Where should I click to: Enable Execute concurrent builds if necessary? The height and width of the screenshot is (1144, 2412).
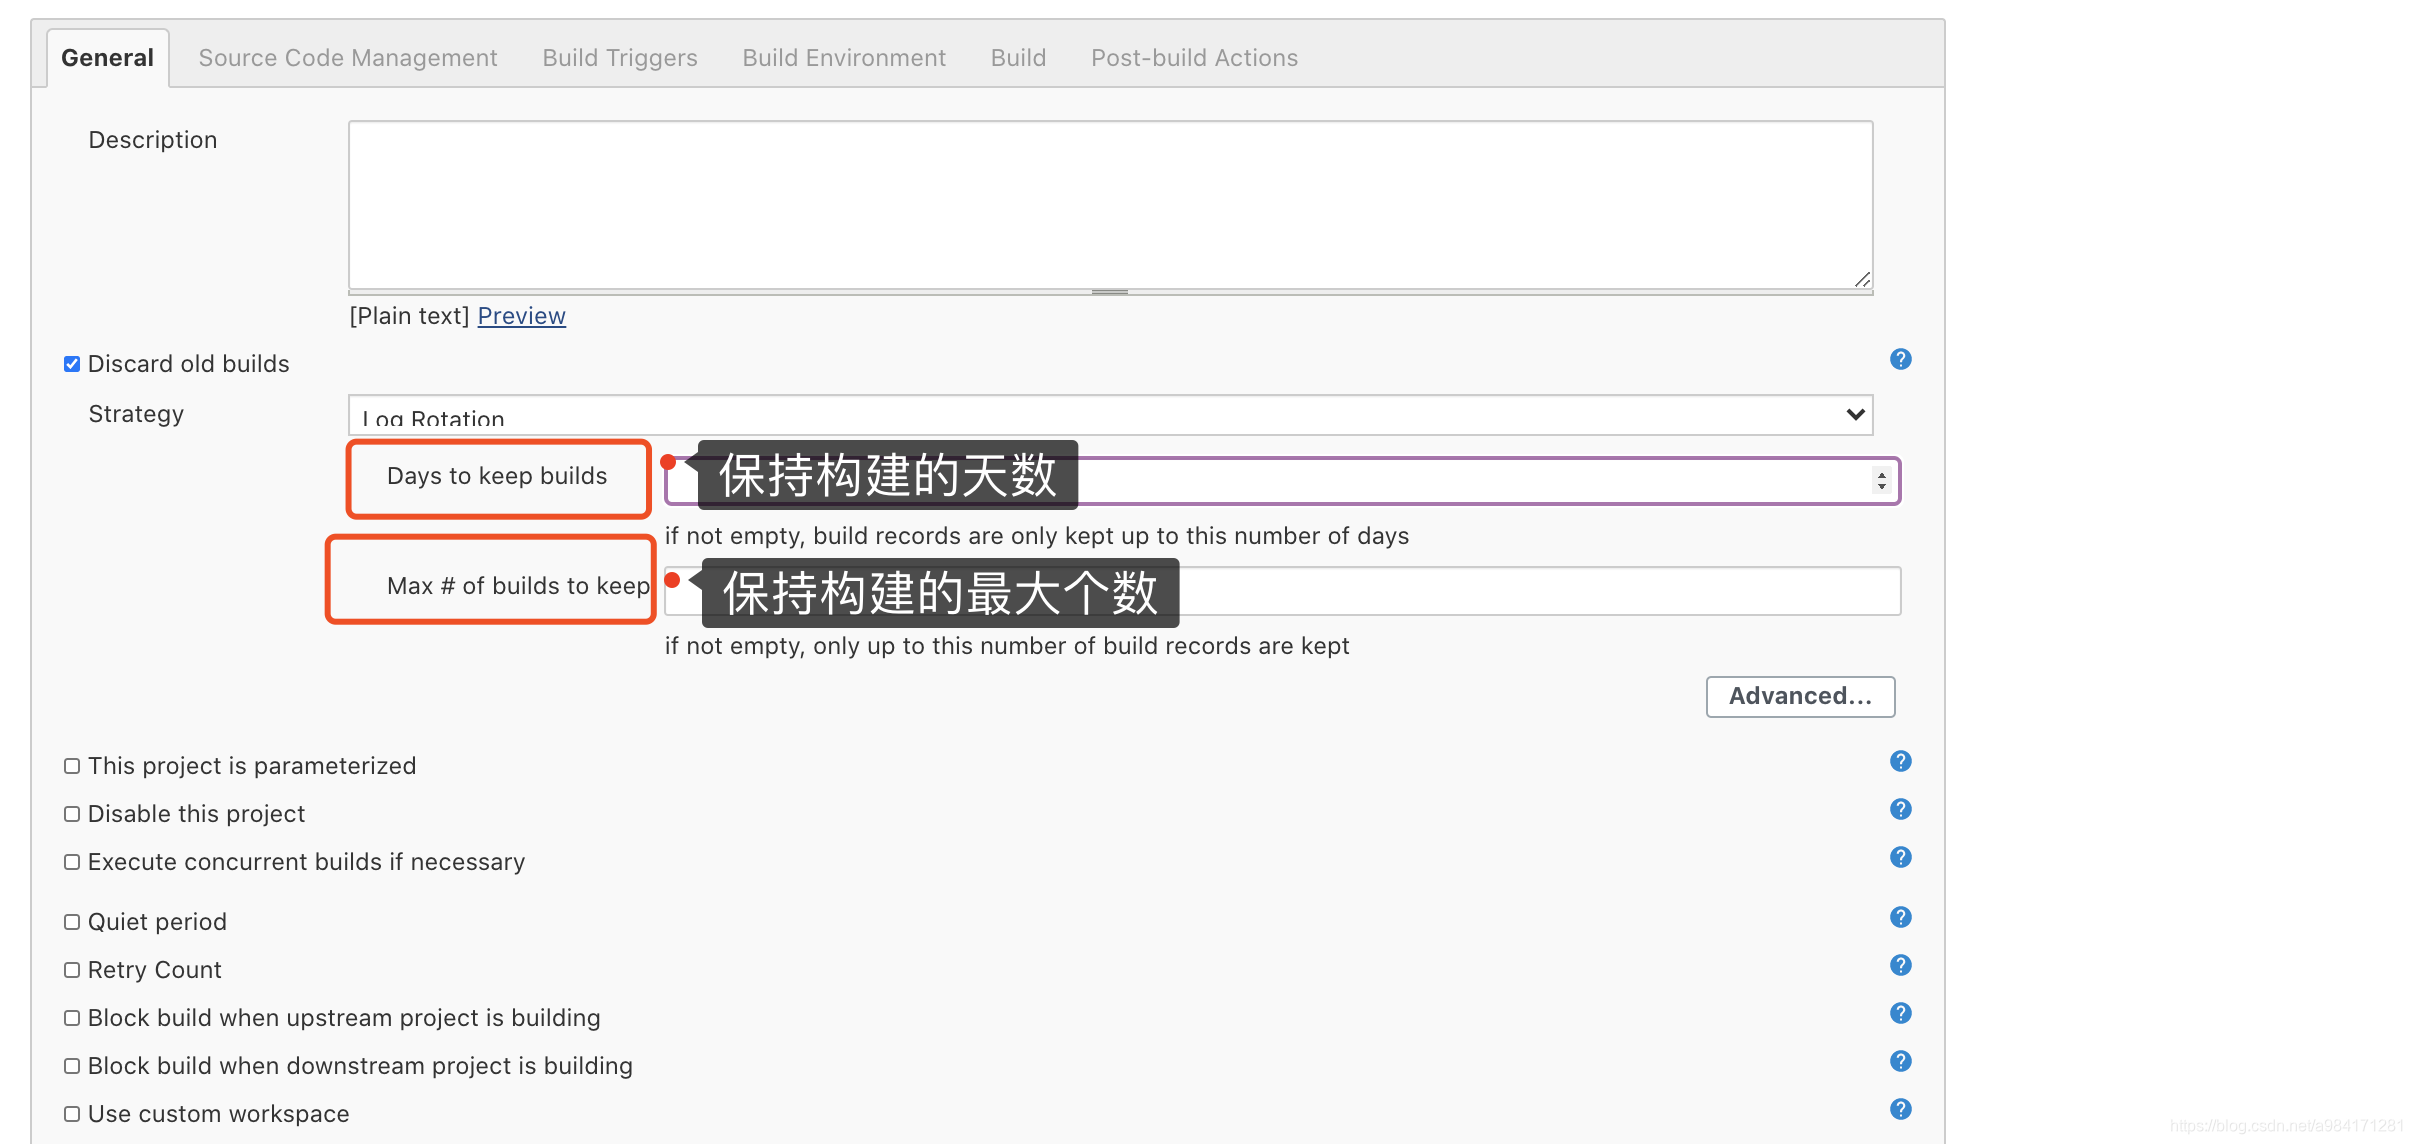pyautogui.click(x=71, y=861)
